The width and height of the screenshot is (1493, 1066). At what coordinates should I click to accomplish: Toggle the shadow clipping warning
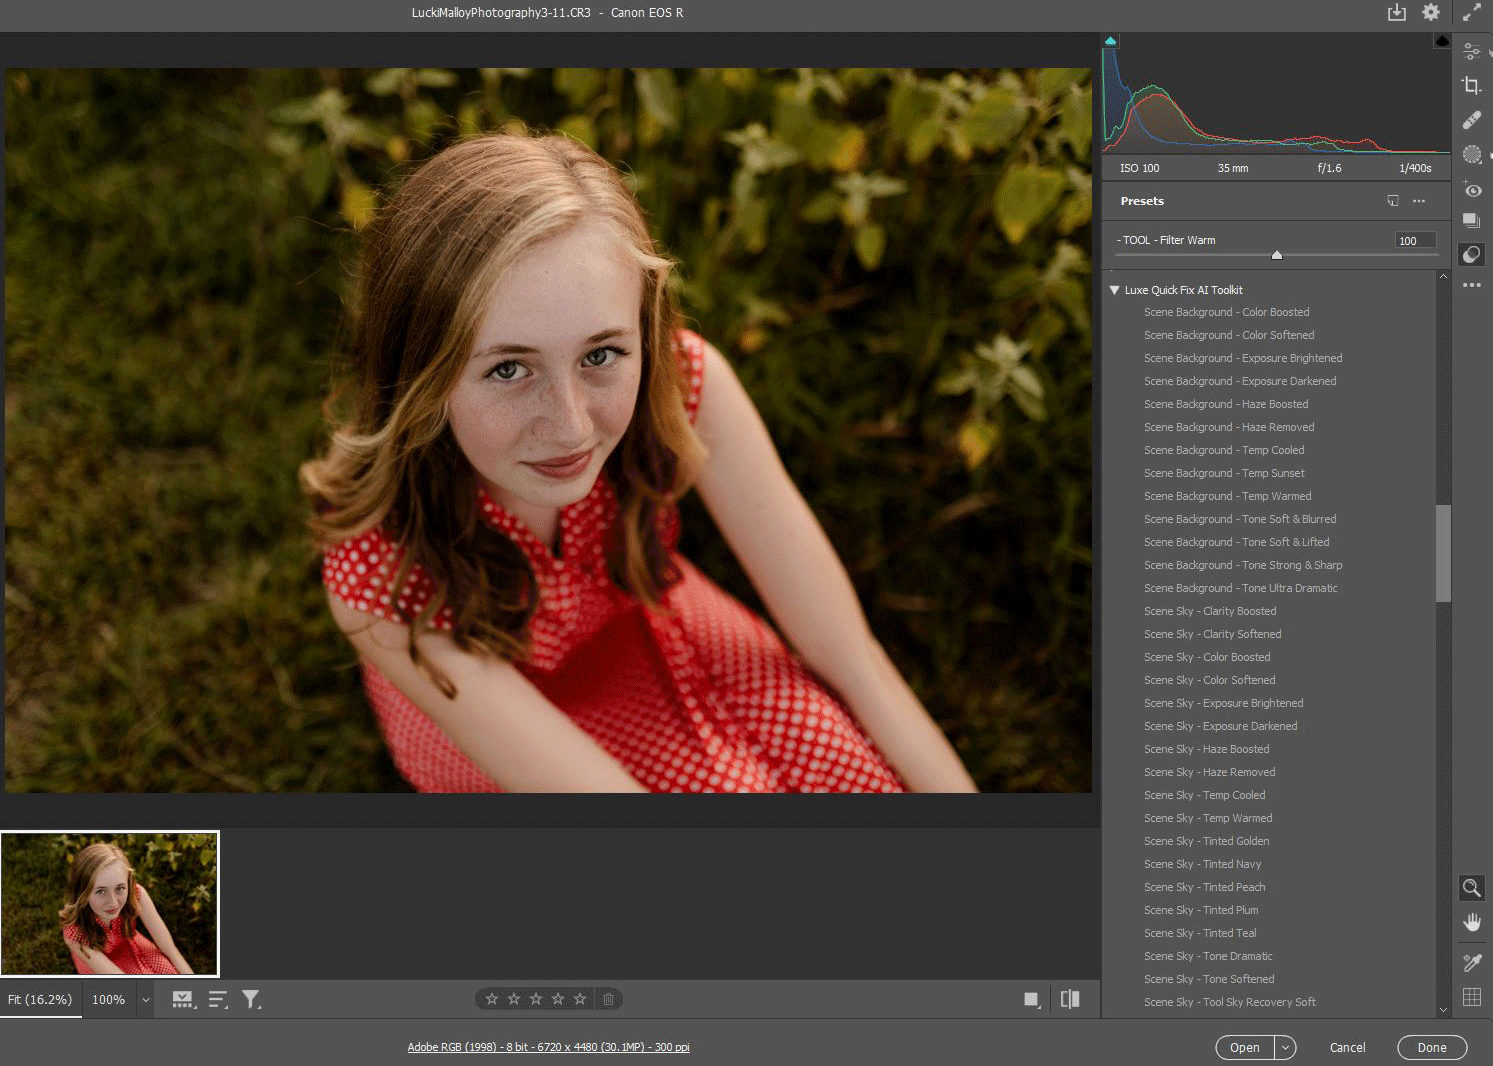tap(1110, 41)
